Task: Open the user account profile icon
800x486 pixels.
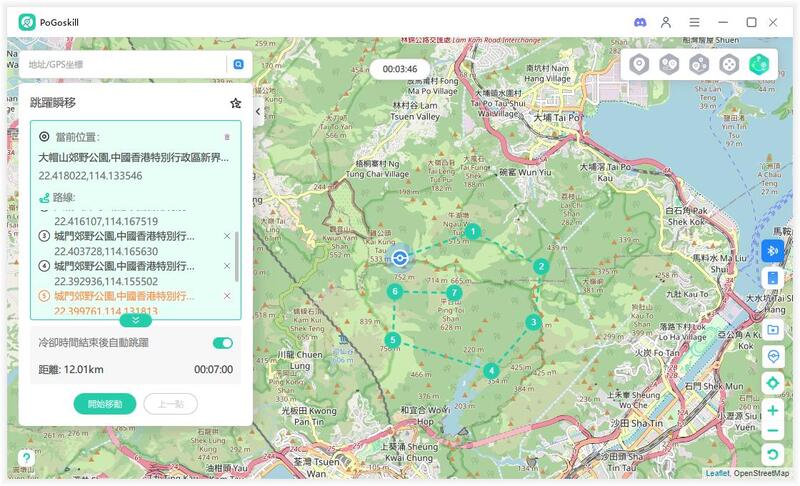Action: (666, 22)
